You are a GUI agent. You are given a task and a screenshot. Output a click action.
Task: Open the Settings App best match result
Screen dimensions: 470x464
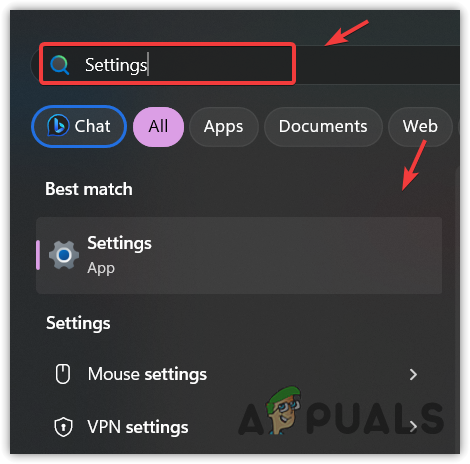coord(239,255)
